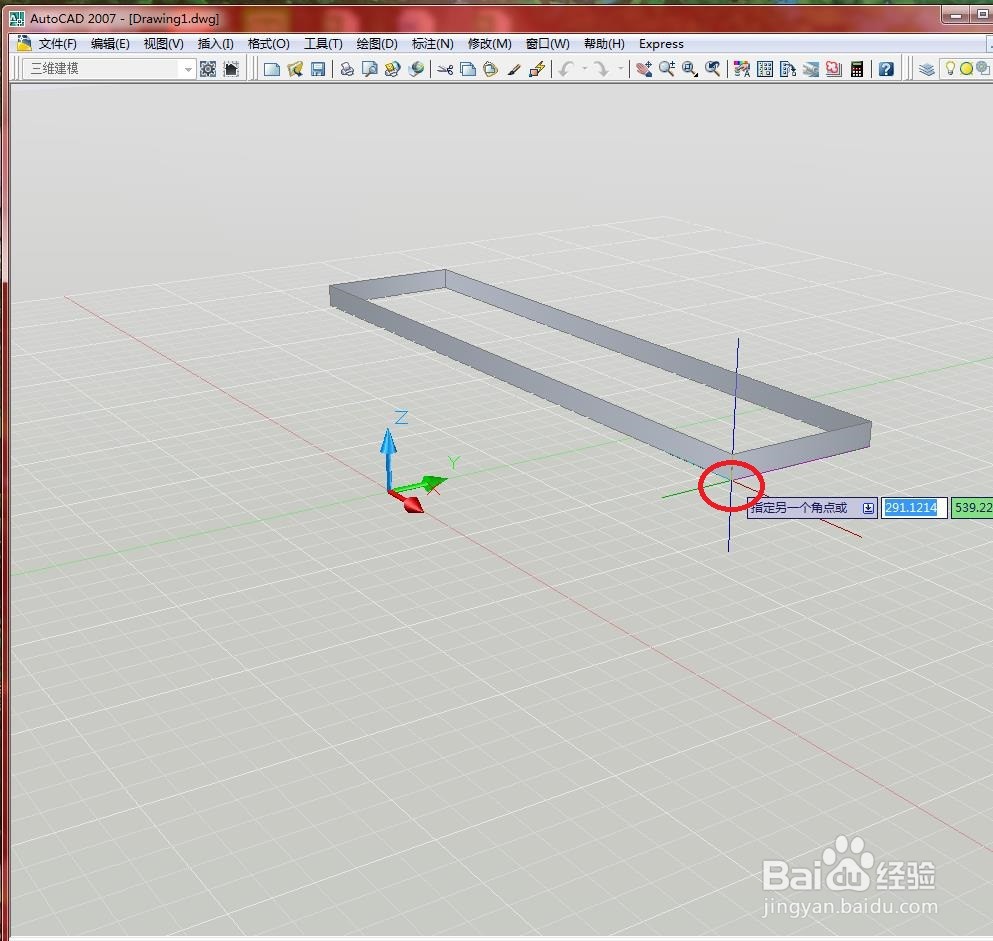
Task: Click the 291.1214 dynamic input field
Action: coord(914,508)
